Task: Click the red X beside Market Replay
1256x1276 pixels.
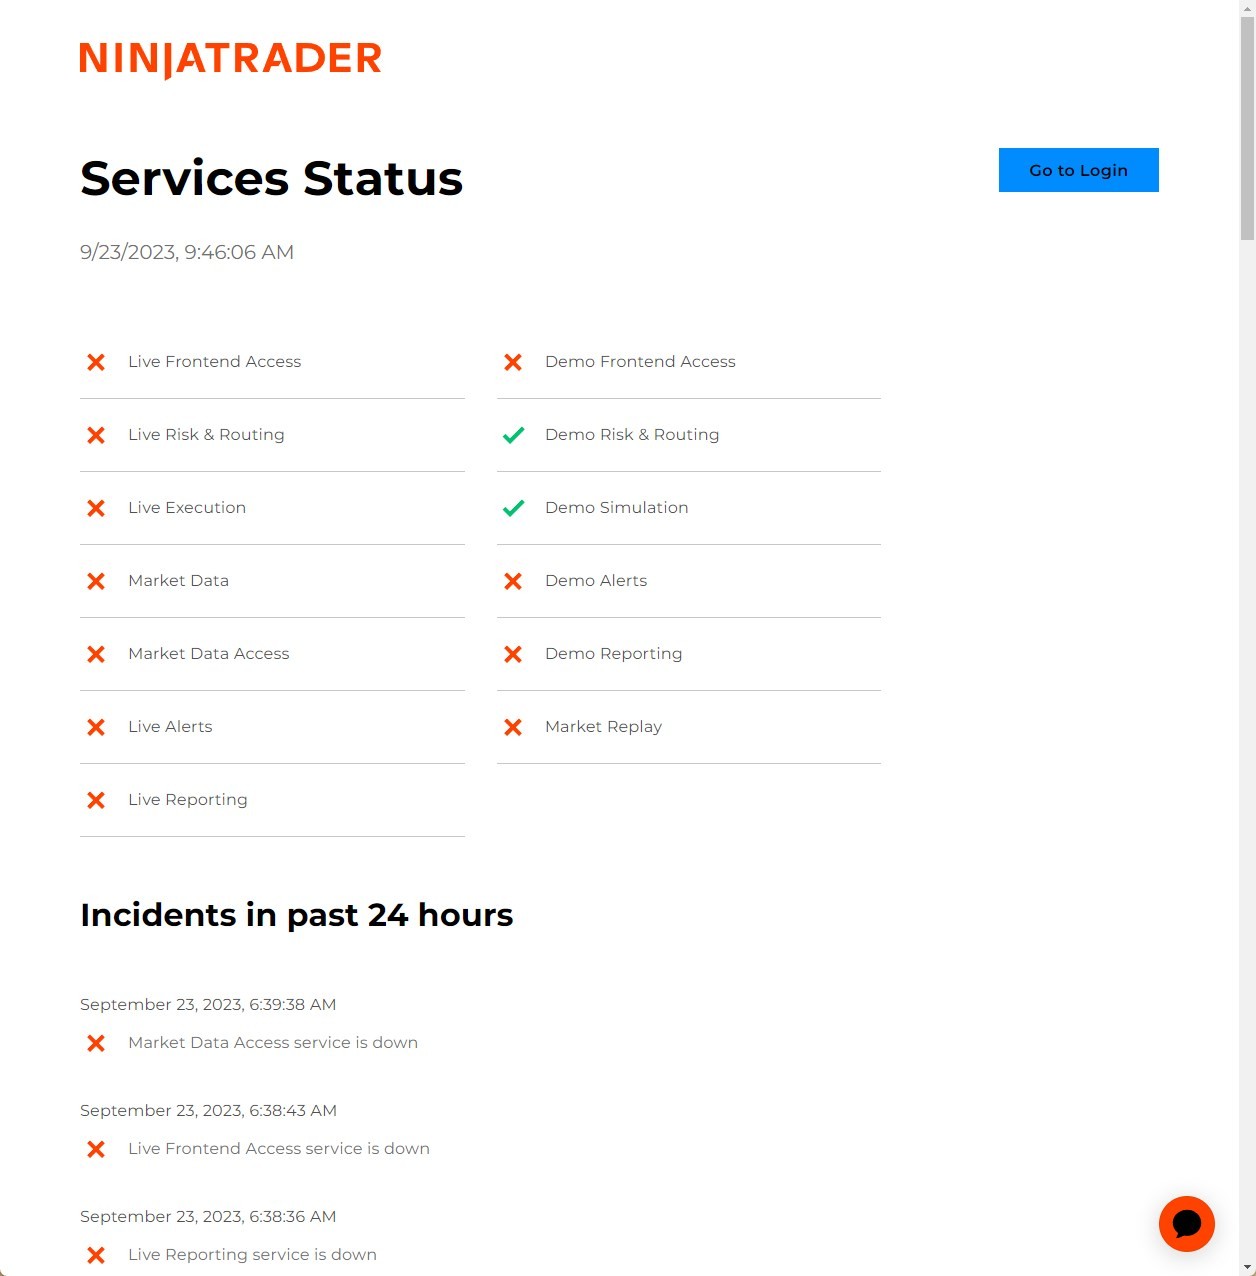Action: [x=513, y=727]
